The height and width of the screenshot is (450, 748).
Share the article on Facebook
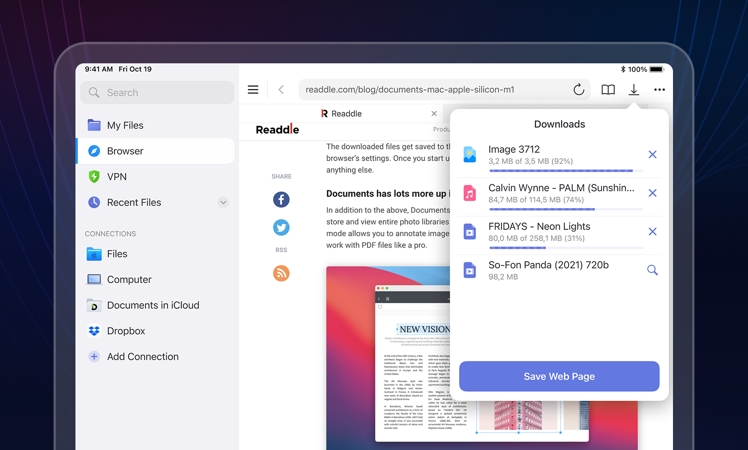coord(281,200)
